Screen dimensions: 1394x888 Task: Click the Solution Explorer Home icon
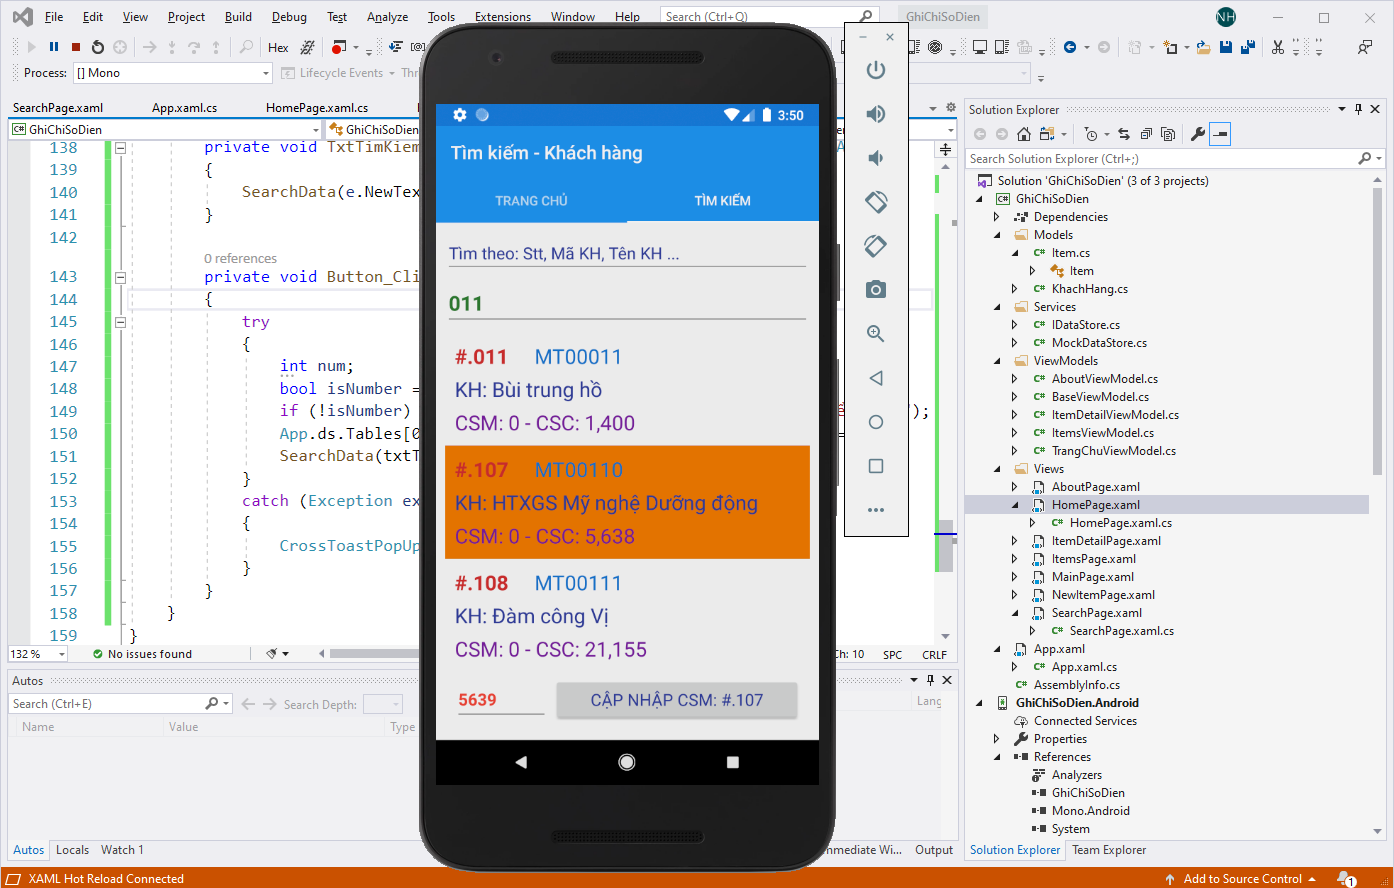[x=1023, y=134]
